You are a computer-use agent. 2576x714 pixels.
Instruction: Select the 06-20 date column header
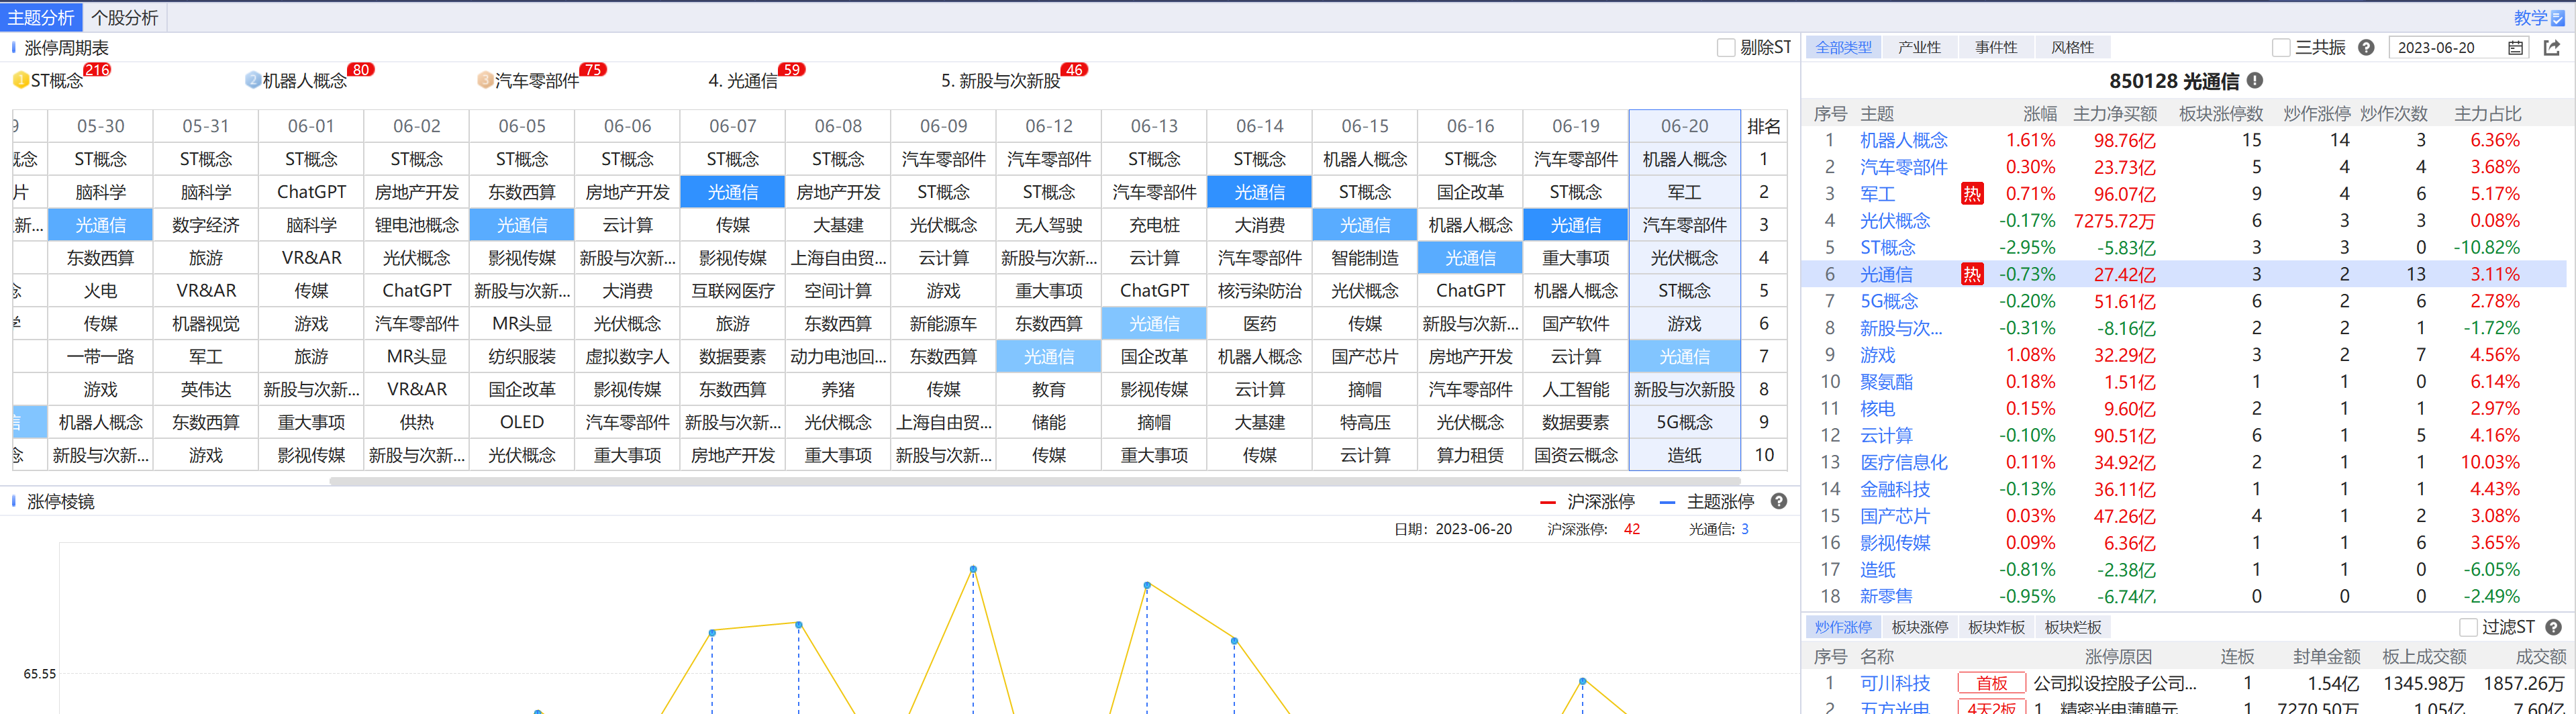1685,126
